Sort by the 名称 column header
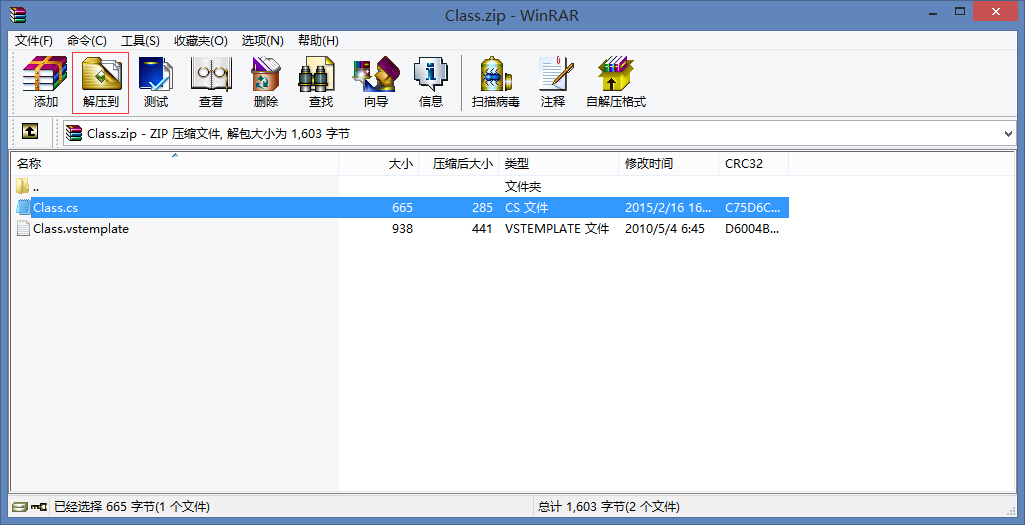This screenshot has width=1025, height=525. [175, 163]
